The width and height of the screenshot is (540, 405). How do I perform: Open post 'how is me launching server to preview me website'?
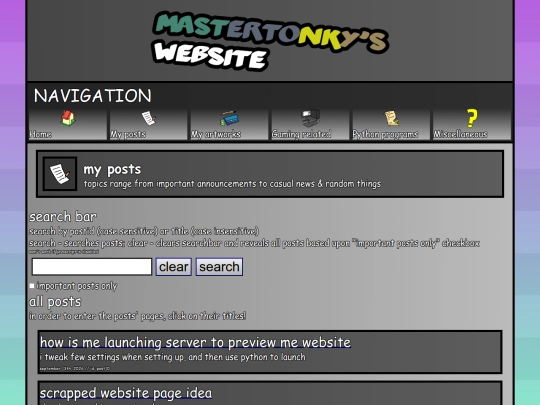pyautogui.click(x=195, y=342)
